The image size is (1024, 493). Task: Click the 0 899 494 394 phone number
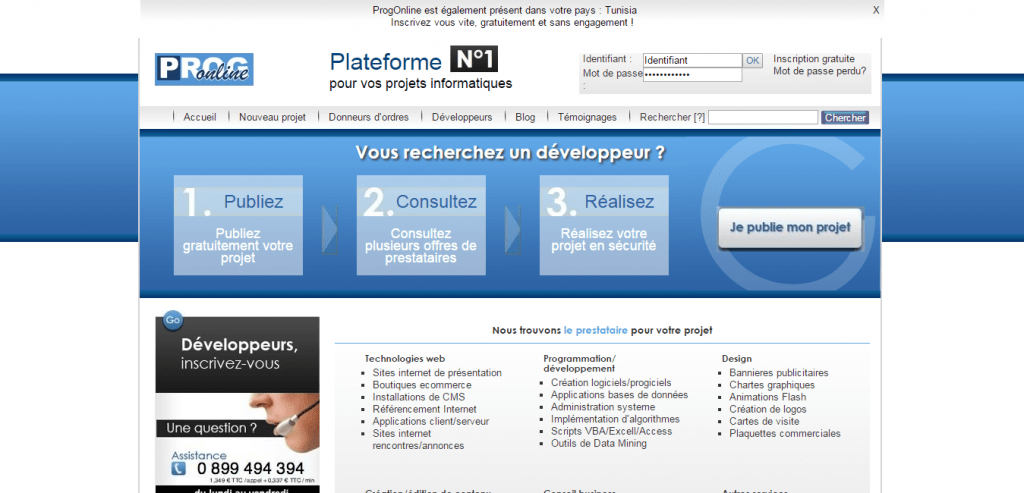point(250,469)
